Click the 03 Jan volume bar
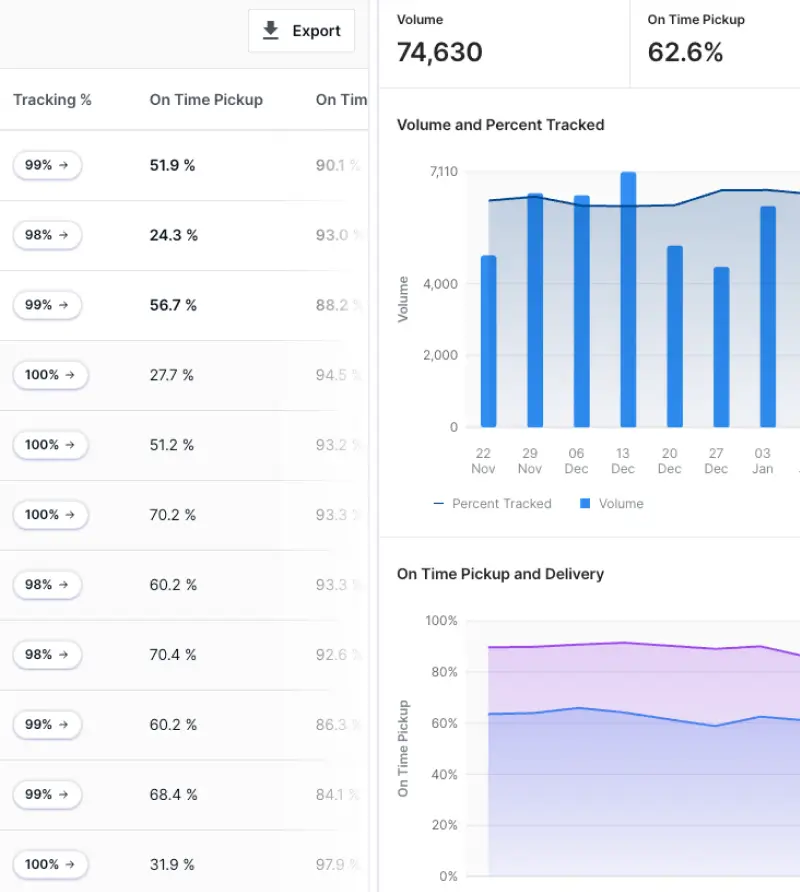The width and height of the screenshot is (800, 892). [x=768, y=316]
